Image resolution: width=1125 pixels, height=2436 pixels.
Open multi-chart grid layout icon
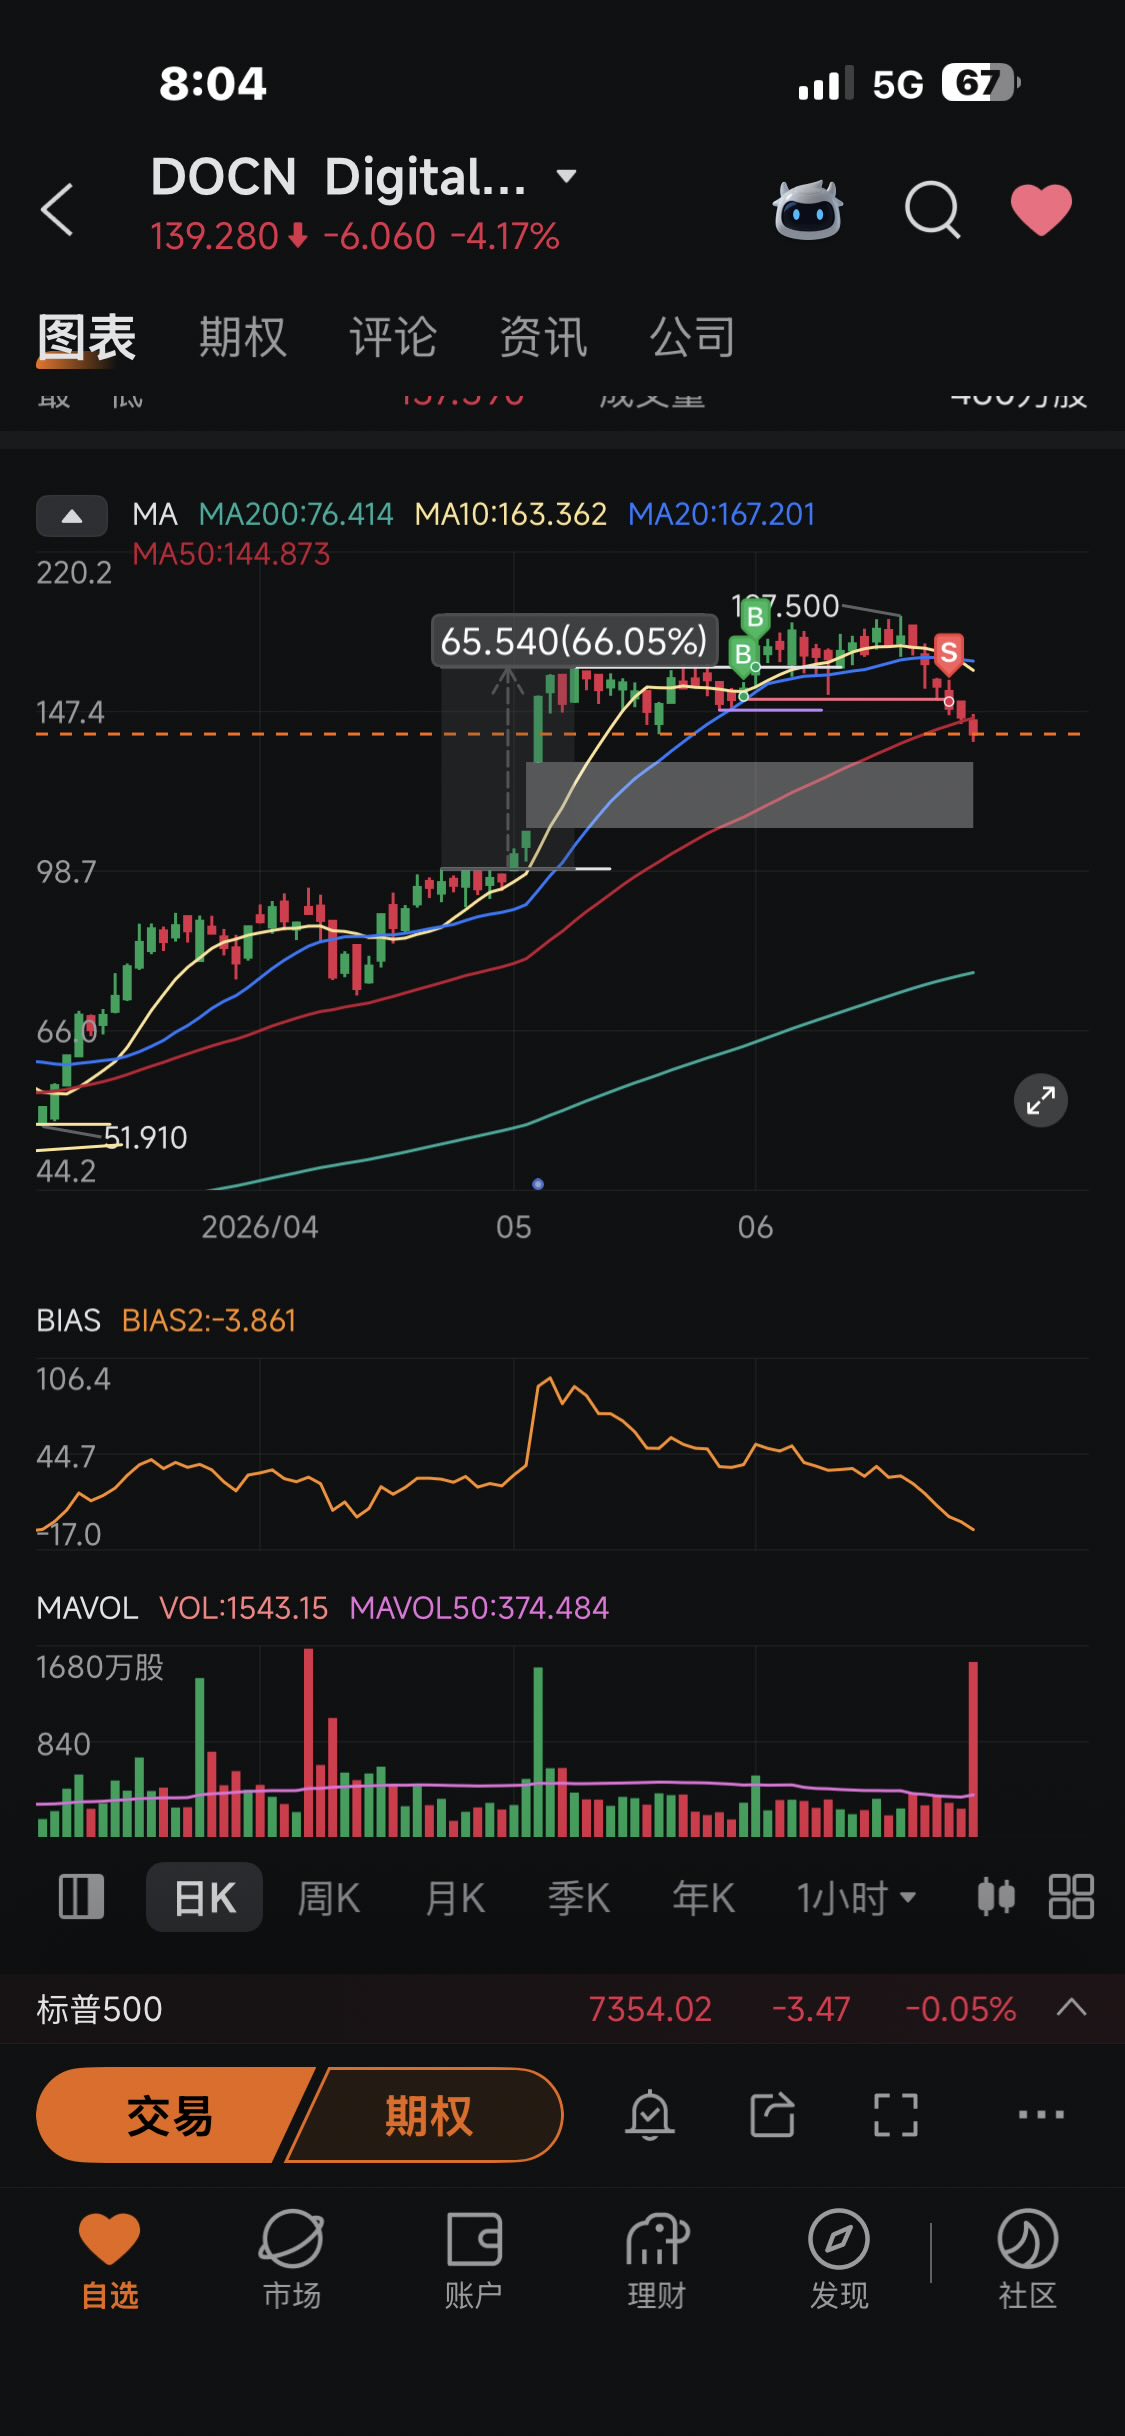[1071, 1896]
